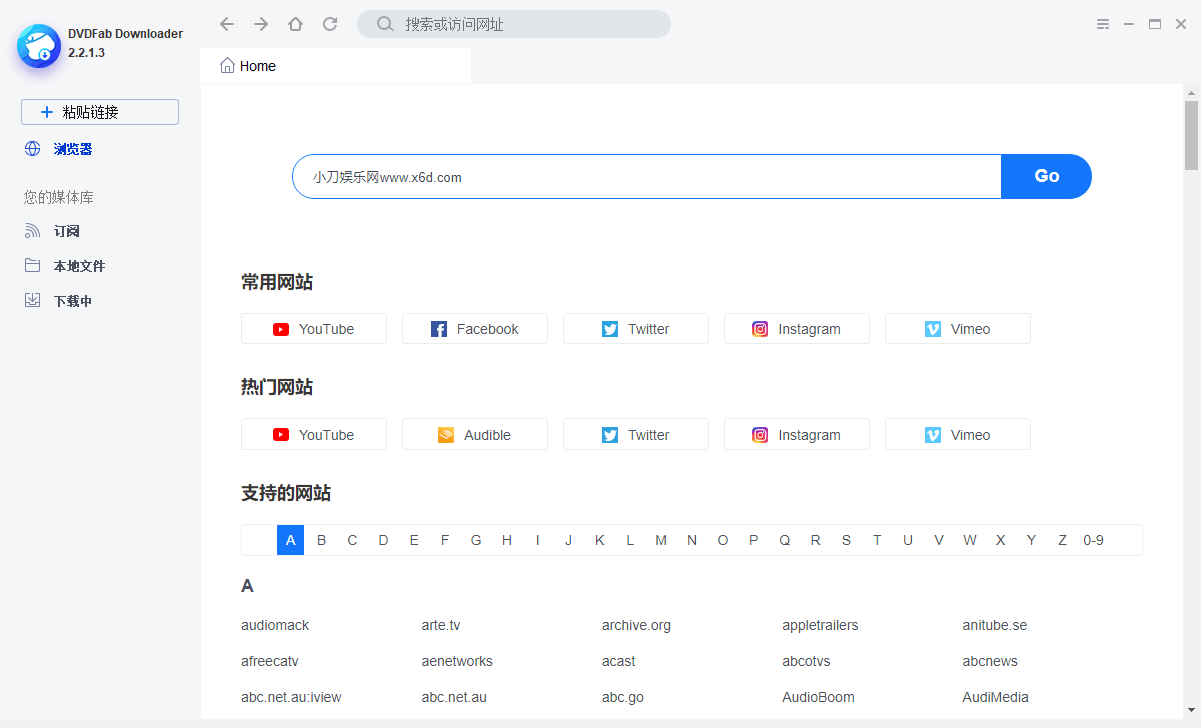
Task: Click the 粘贴链接 paste link button
Action: pos(100,112)
